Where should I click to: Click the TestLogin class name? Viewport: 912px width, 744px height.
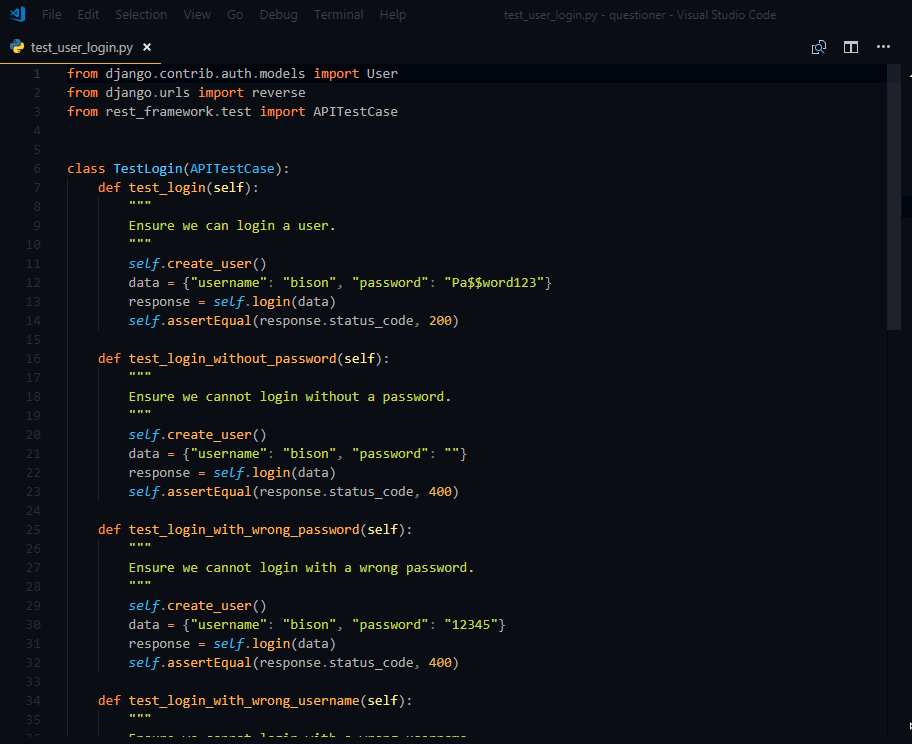[x=148, y=168]
